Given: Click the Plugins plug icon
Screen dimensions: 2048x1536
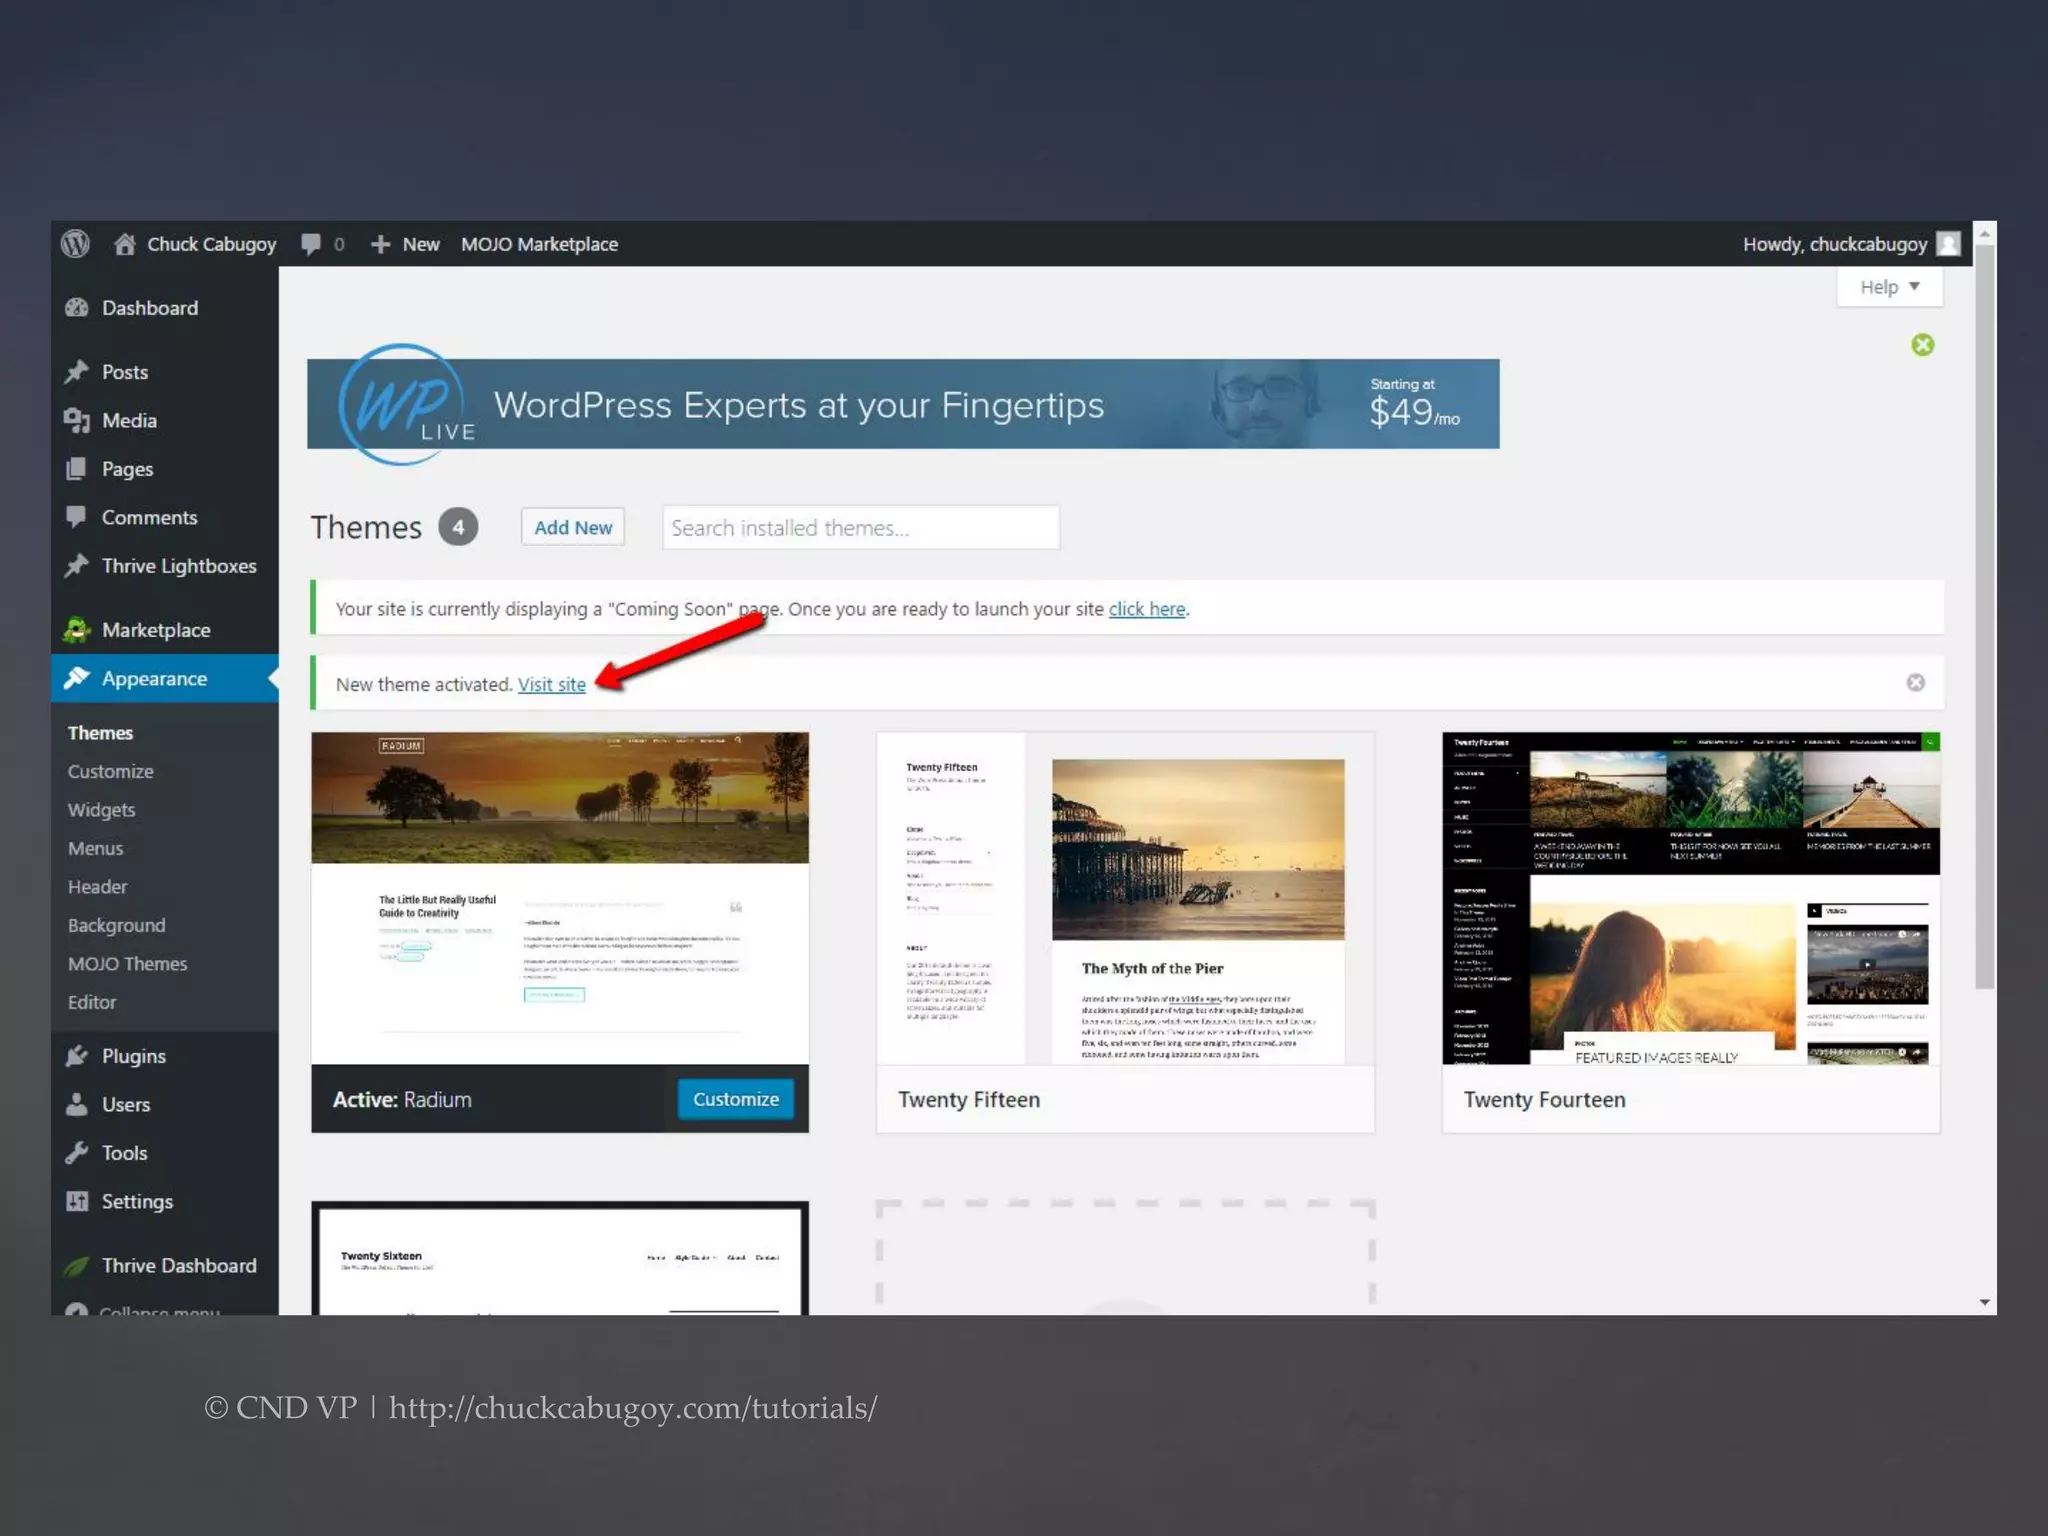Looking at the screenshot, I should point(77,1056).
